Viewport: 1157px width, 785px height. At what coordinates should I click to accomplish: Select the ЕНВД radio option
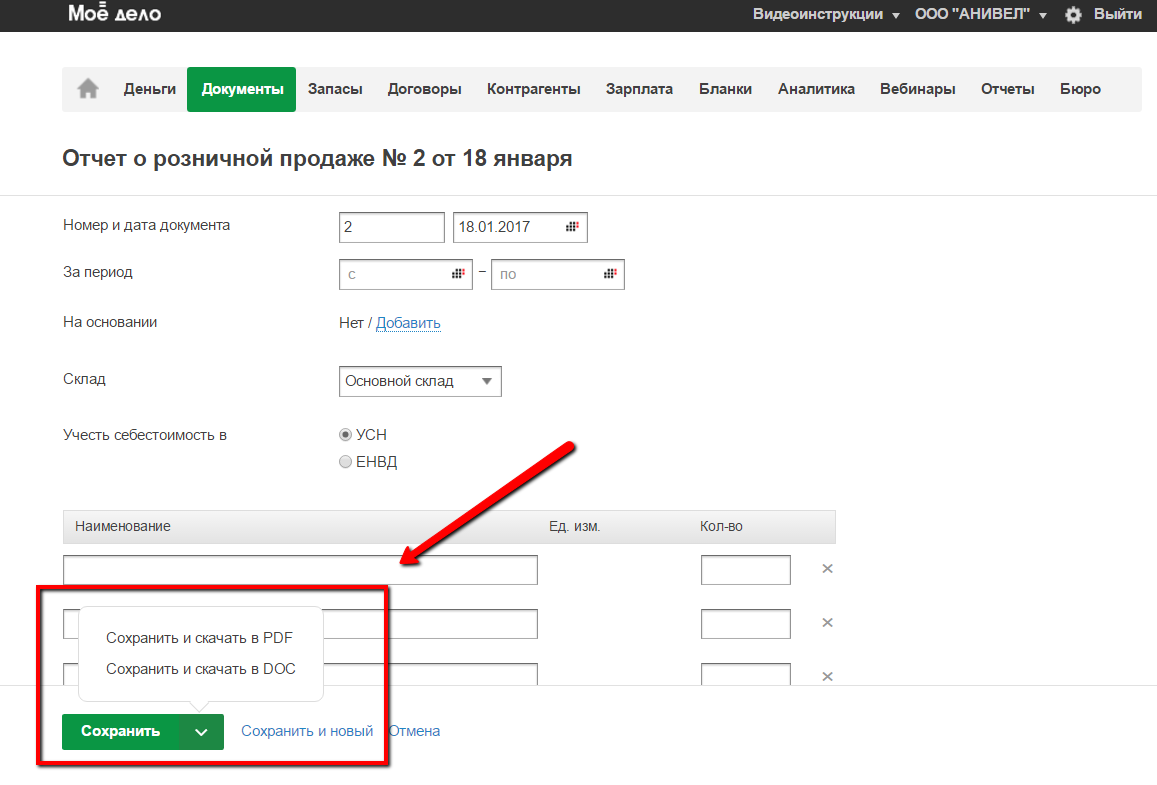point(346,462)
